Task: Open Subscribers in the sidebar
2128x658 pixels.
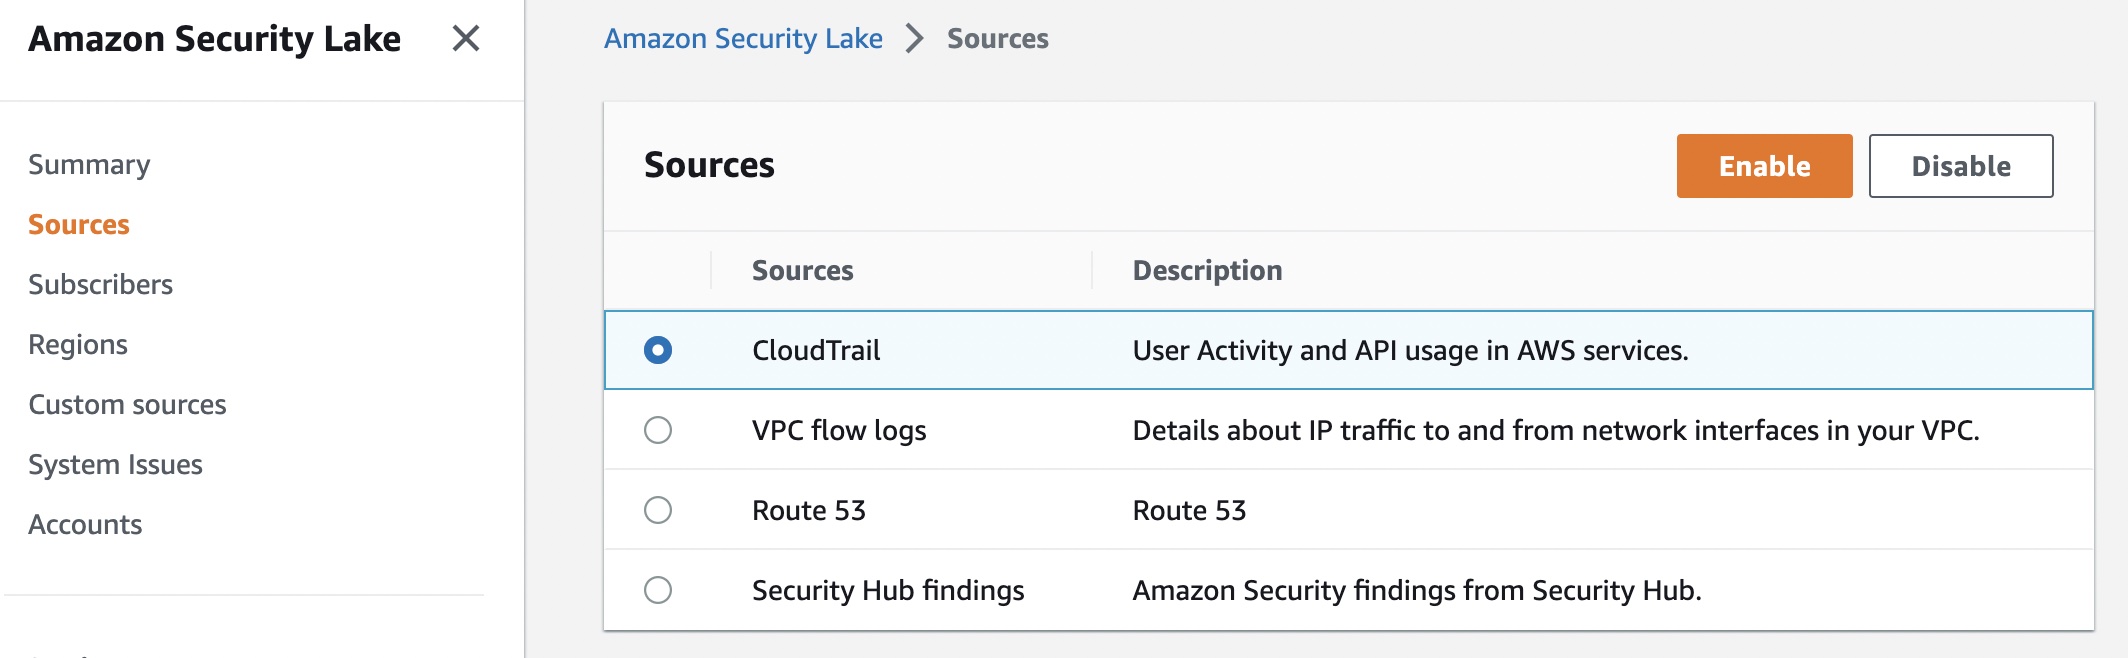Action: tap(100, 285)
